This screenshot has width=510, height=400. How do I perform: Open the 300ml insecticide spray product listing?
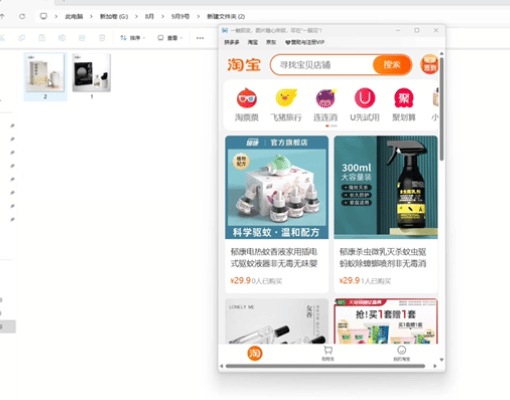[x=386, y=214]
